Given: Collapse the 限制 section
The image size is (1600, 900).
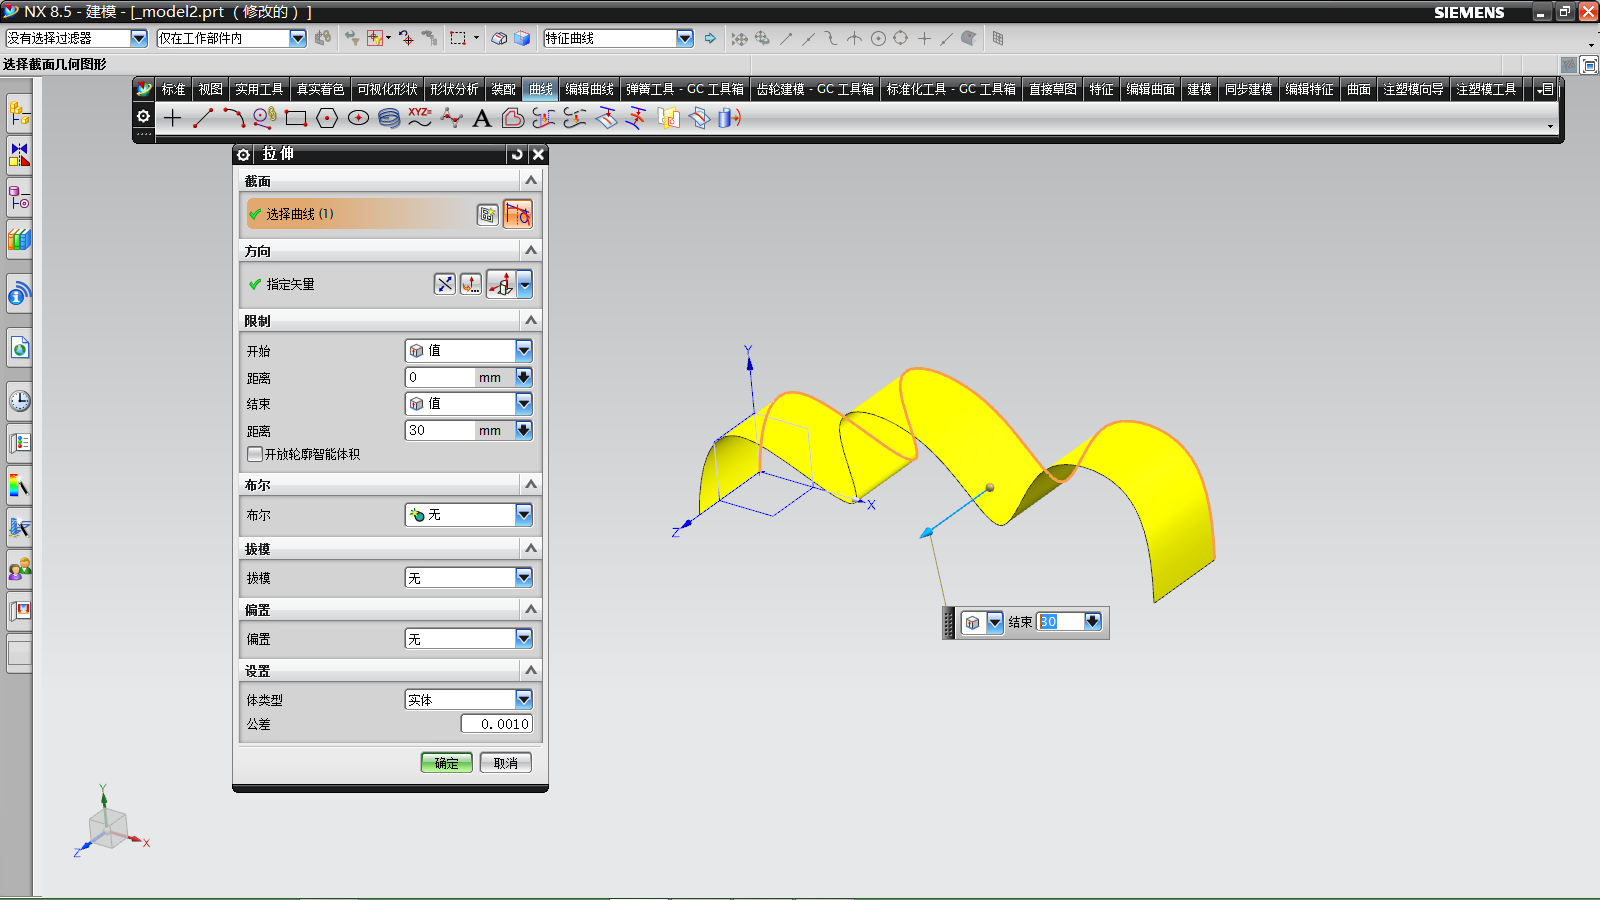Looking at the screenshot, I should (531, 320).
